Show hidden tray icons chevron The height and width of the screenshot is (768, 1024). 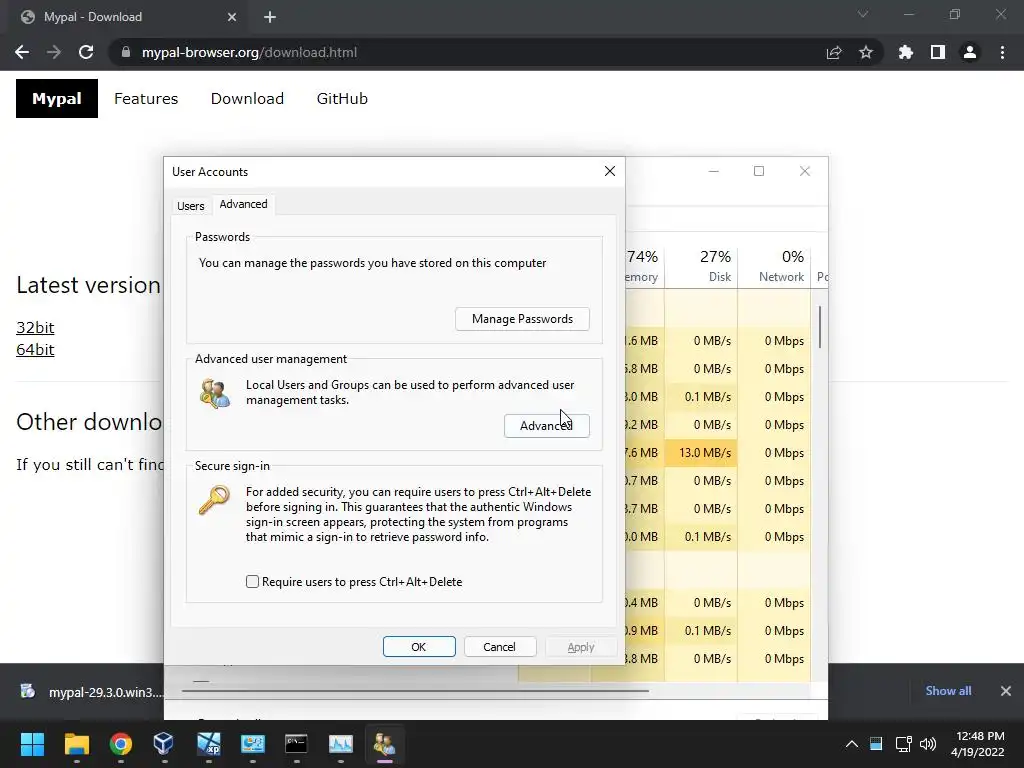[x=852, y=744]
